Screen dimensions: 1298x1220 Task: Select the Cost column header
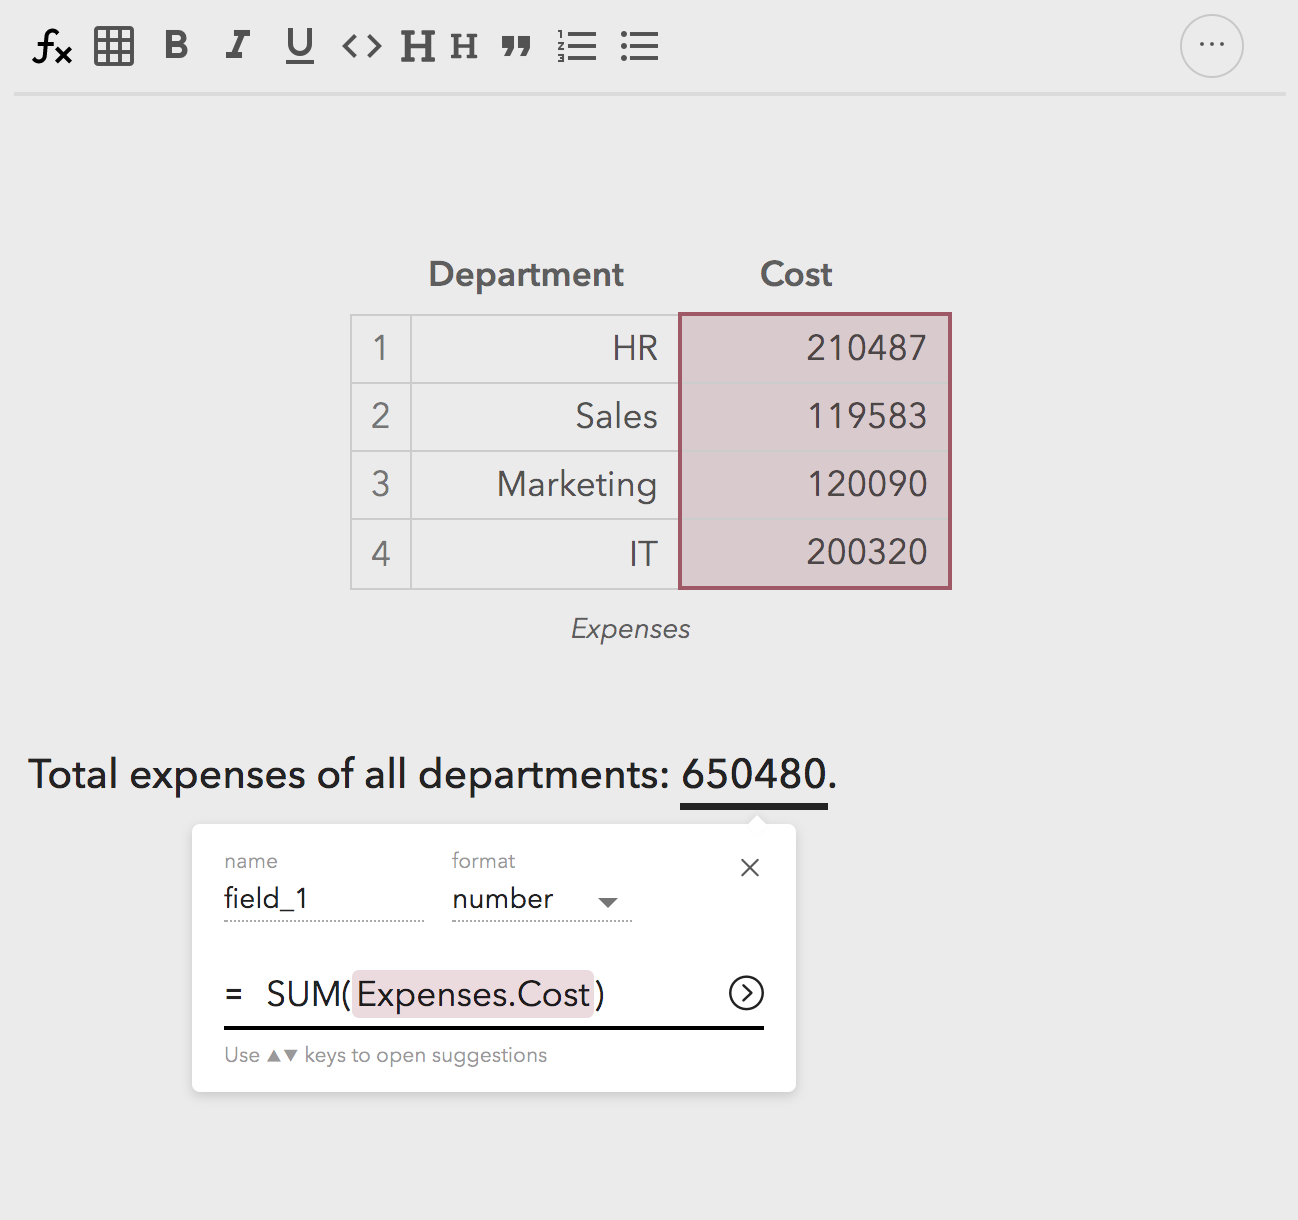point(796,274)
